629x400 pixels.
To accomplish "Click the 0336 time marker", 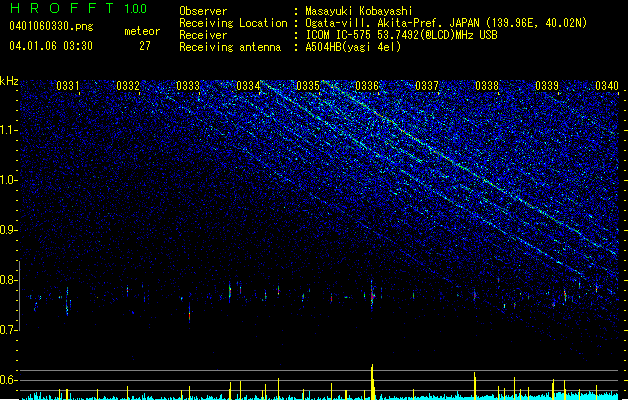I will click(x=367, y=86).
